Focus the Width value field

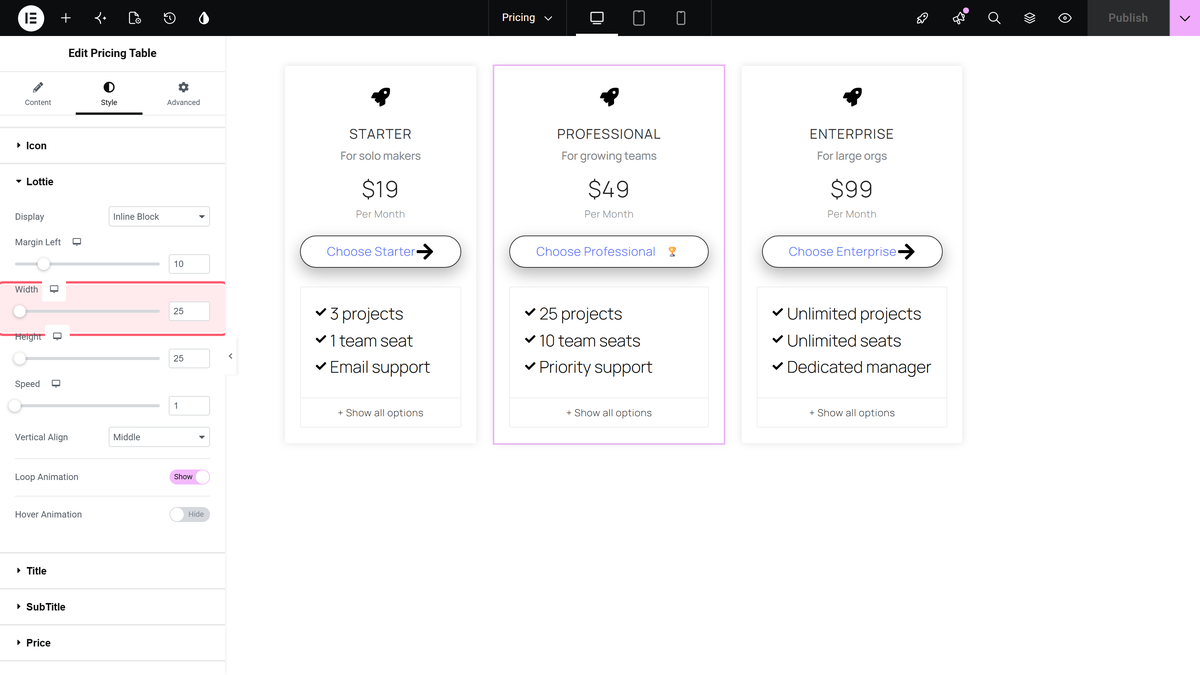(189, 311)
